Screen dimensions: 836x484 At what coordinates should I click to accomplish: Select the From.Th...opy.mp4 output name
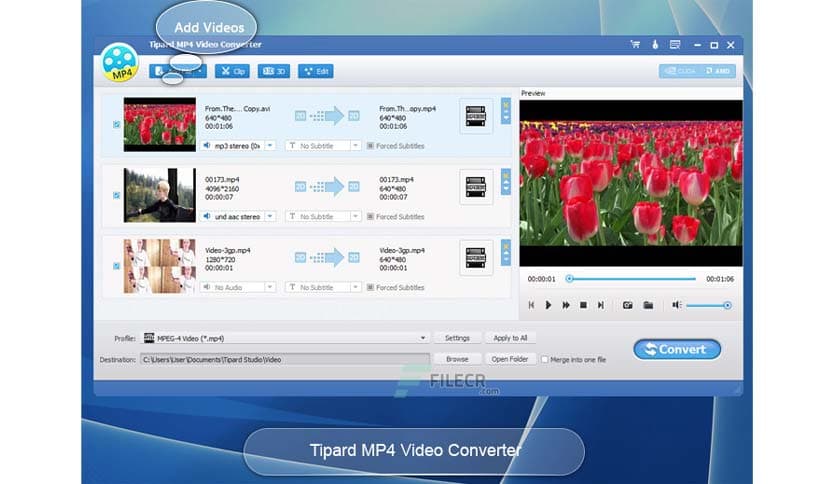coord(407,109)
